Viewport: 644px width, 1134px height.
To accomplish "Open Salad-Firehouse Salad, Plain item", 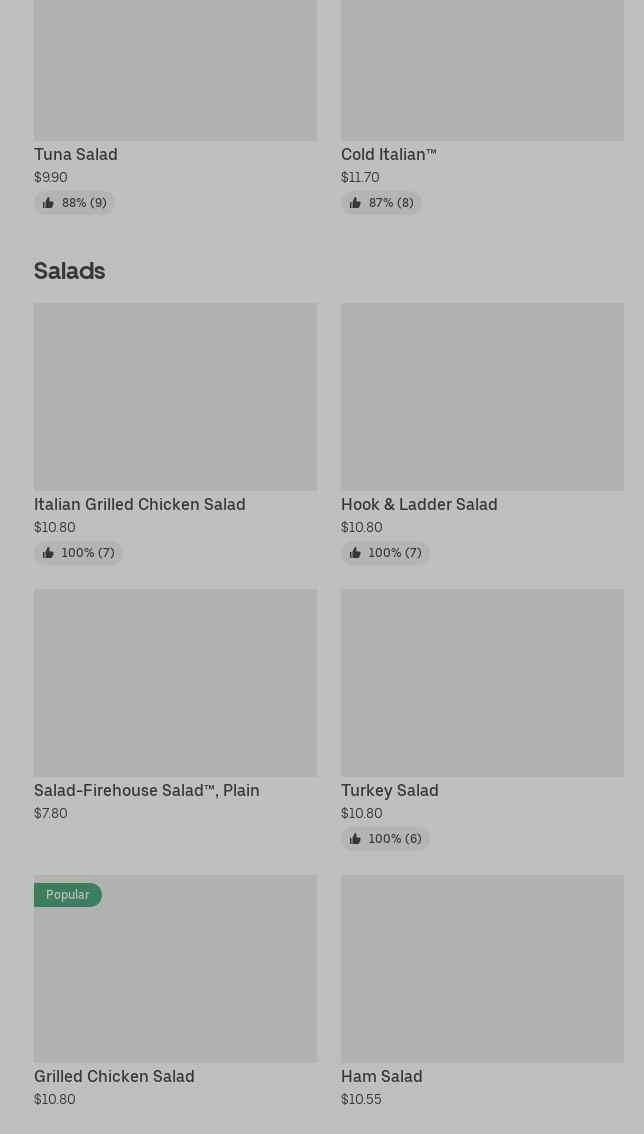I will [147, 790].
